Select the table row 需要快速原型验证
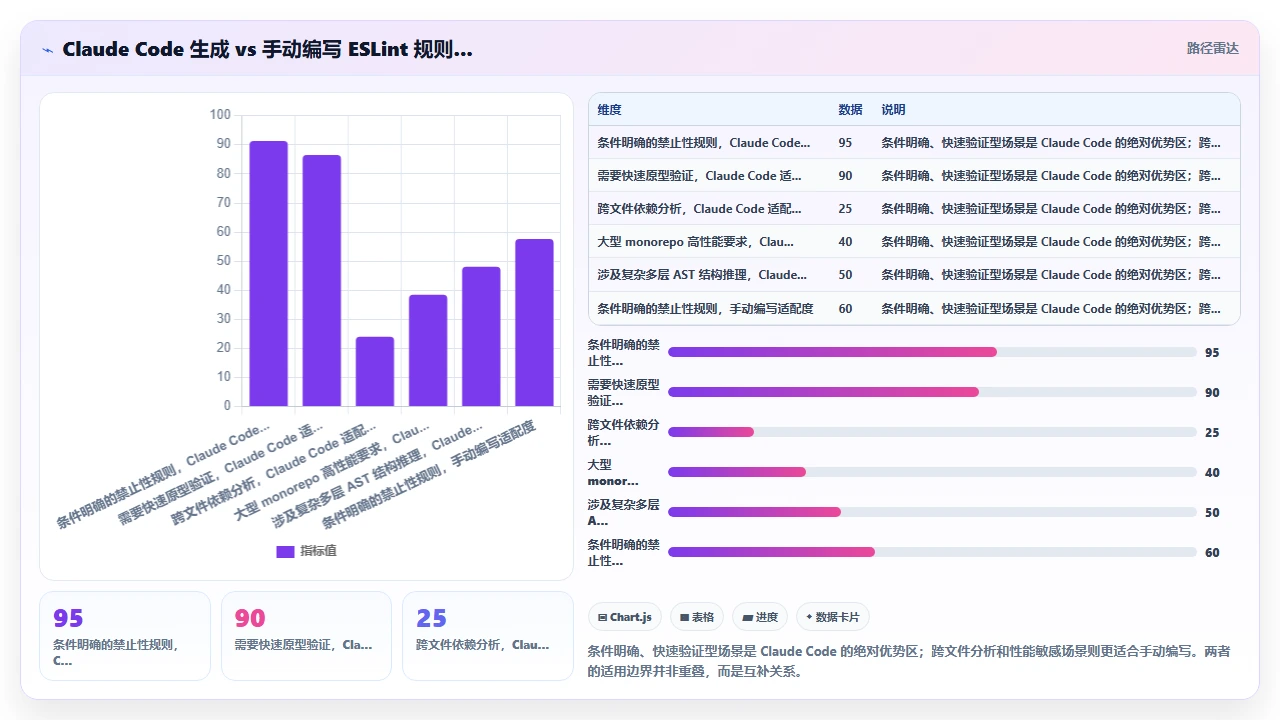 (914, 176)
